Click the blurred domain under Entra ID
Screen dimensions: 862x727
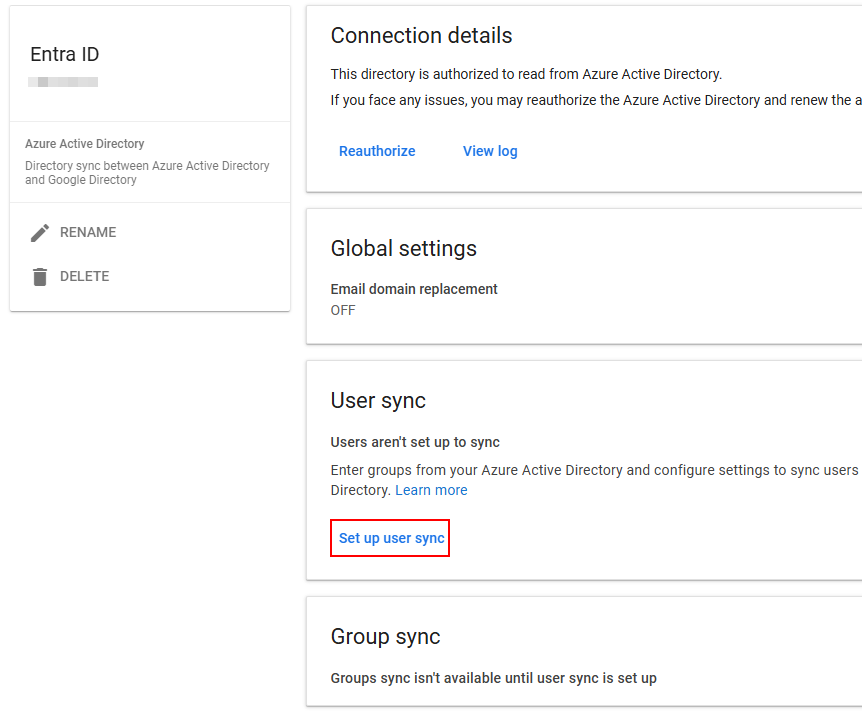click(64, 81)
